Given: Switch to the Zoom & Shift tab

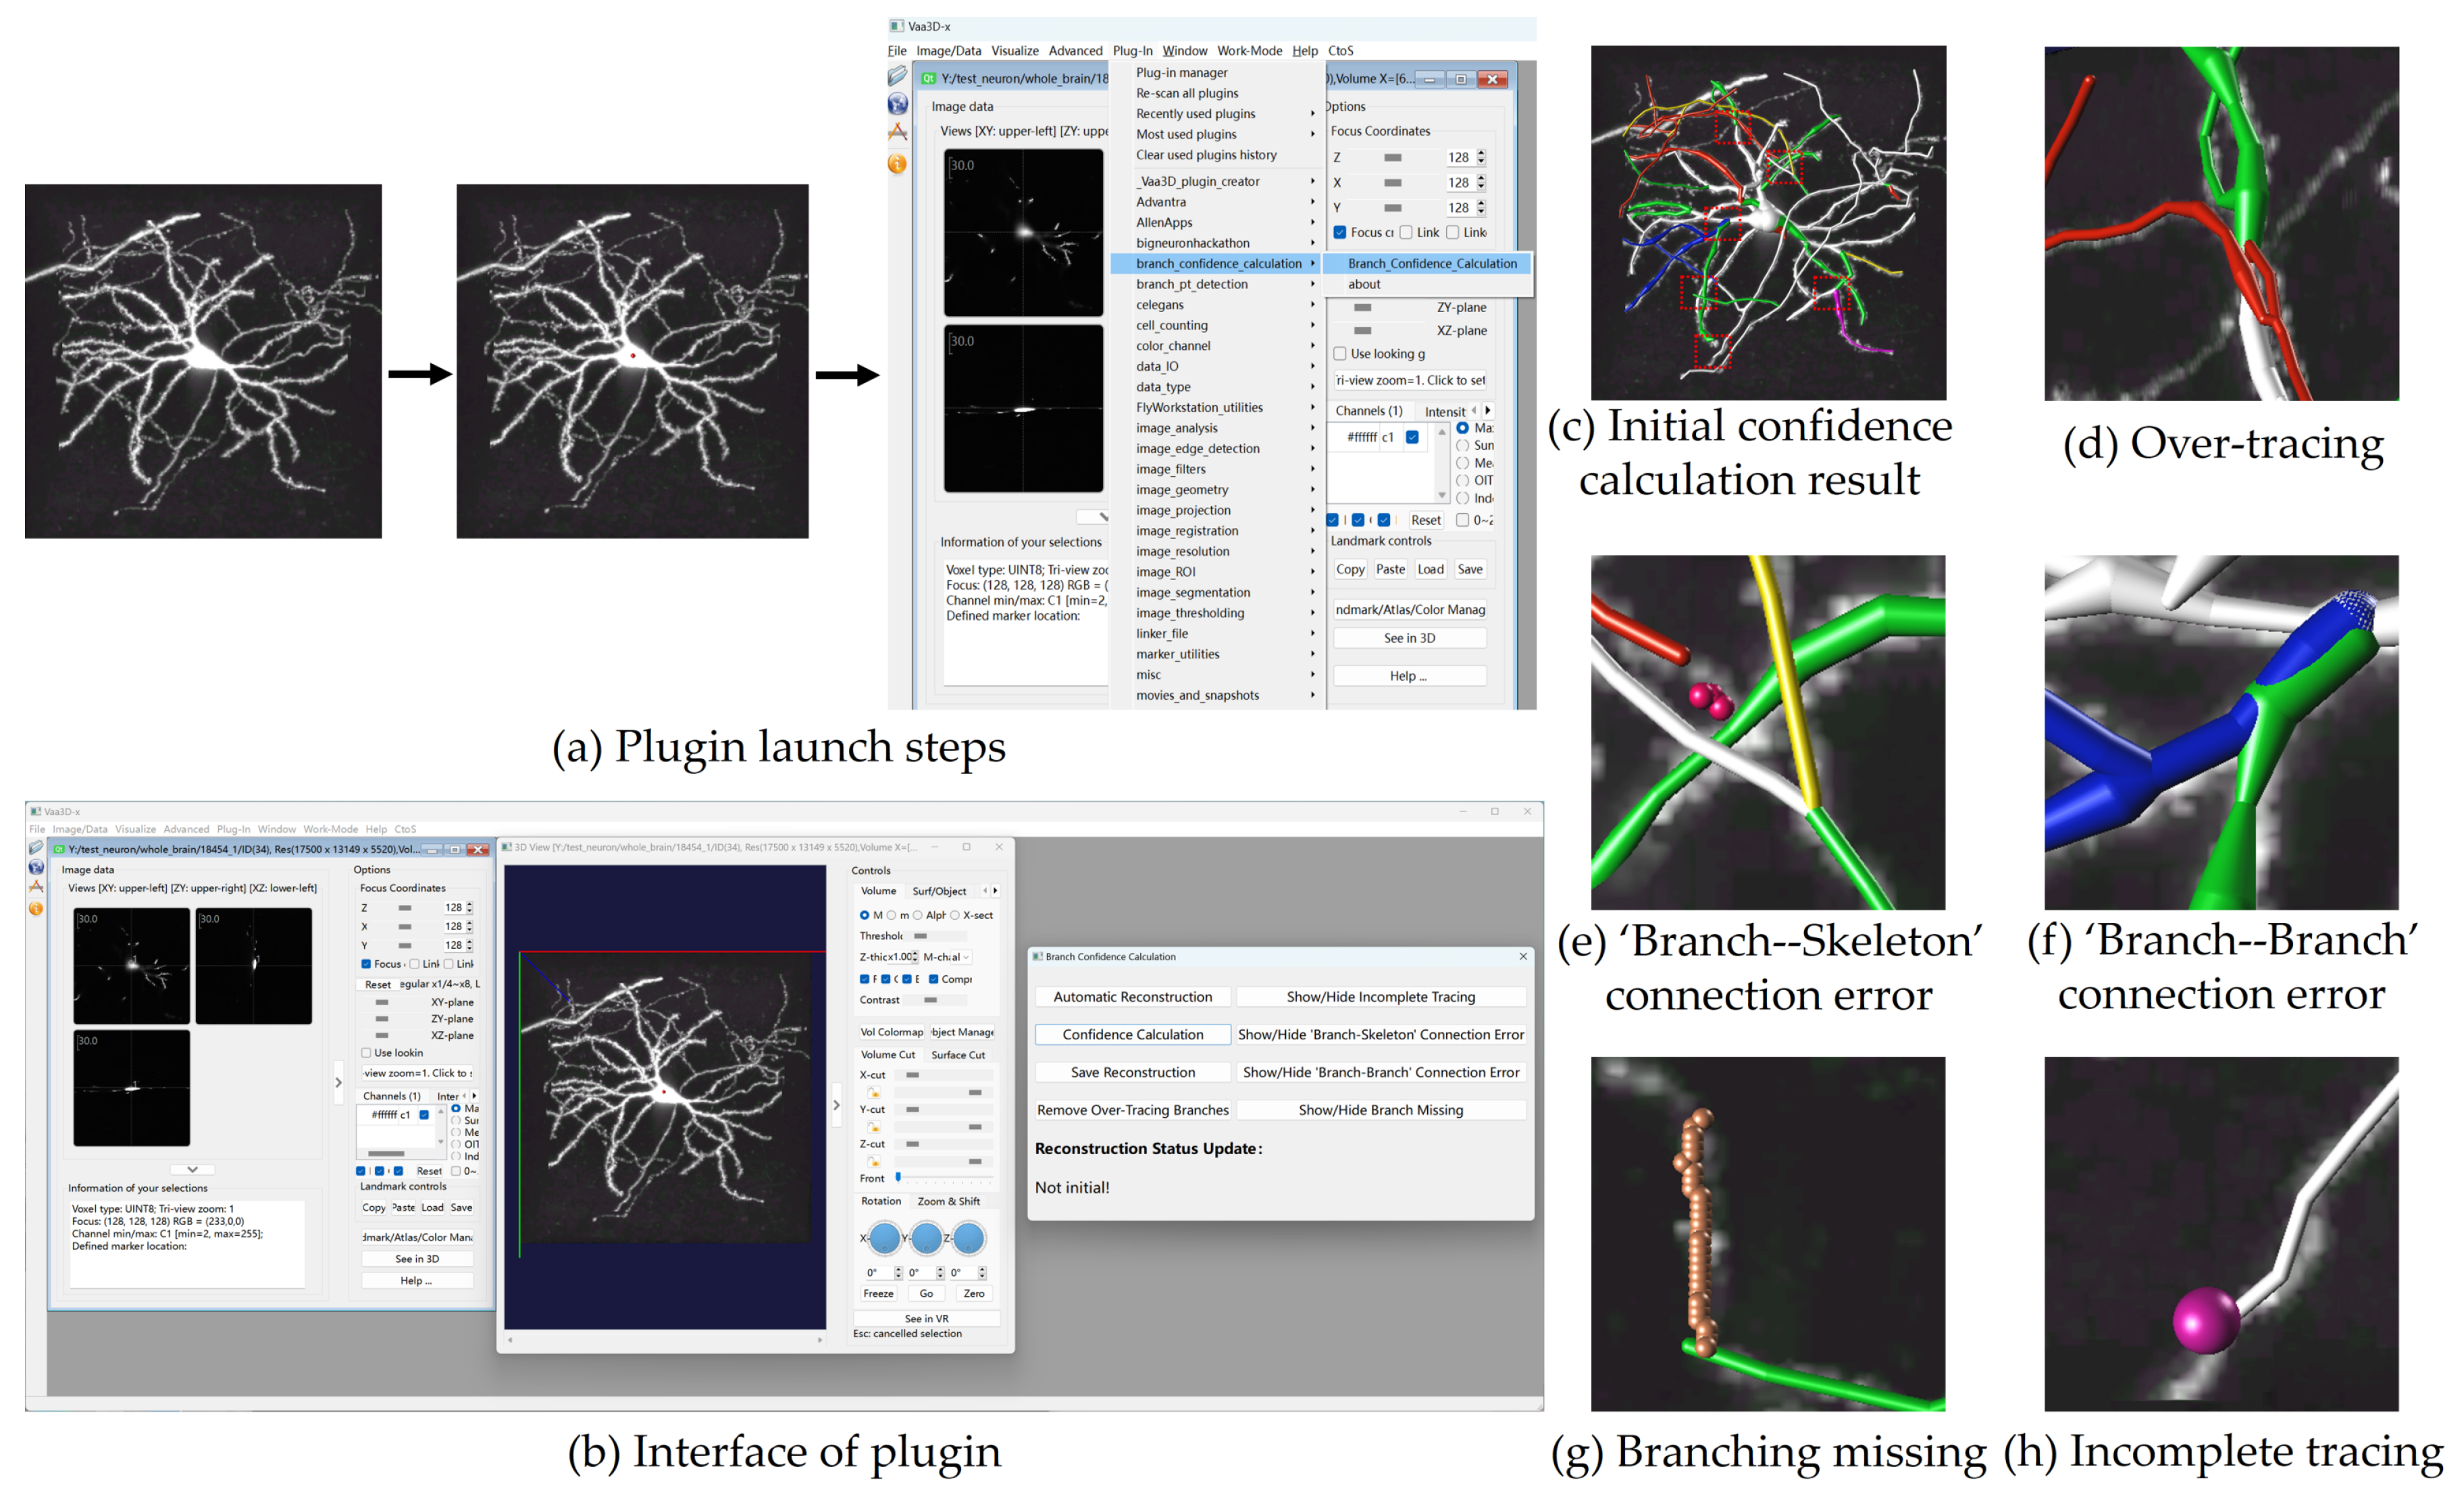Looking at the screenshot, I should (x=948, y=1201).
